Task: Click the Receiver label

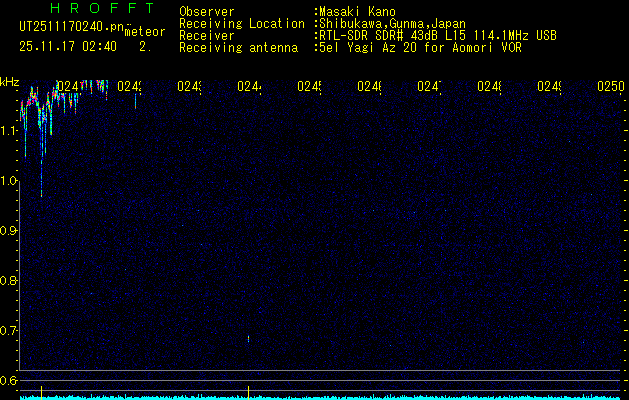Action: [207, 36]
